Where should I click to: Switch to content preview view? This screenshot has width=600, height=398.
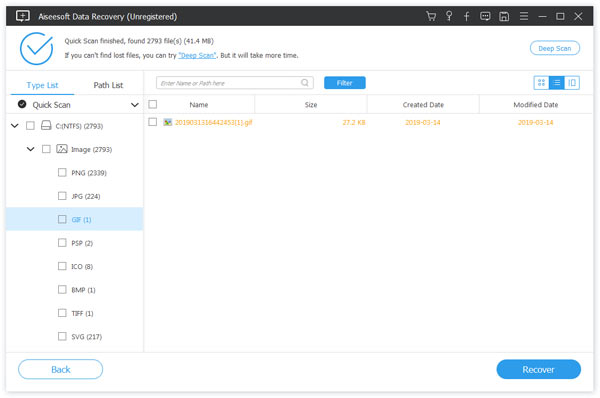pyautogui.click(x=572, y=83)
